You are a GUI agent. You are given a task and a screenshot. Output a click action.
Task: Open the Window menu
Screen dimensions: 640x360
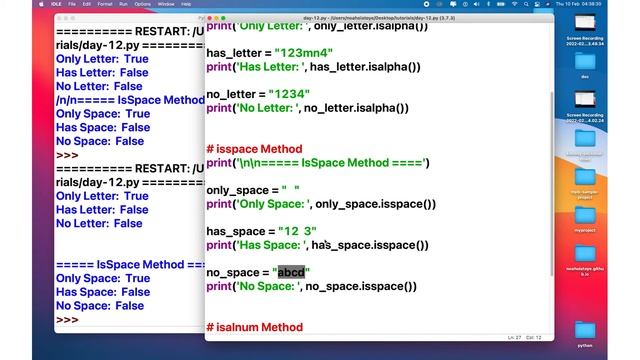coord(166,4)
